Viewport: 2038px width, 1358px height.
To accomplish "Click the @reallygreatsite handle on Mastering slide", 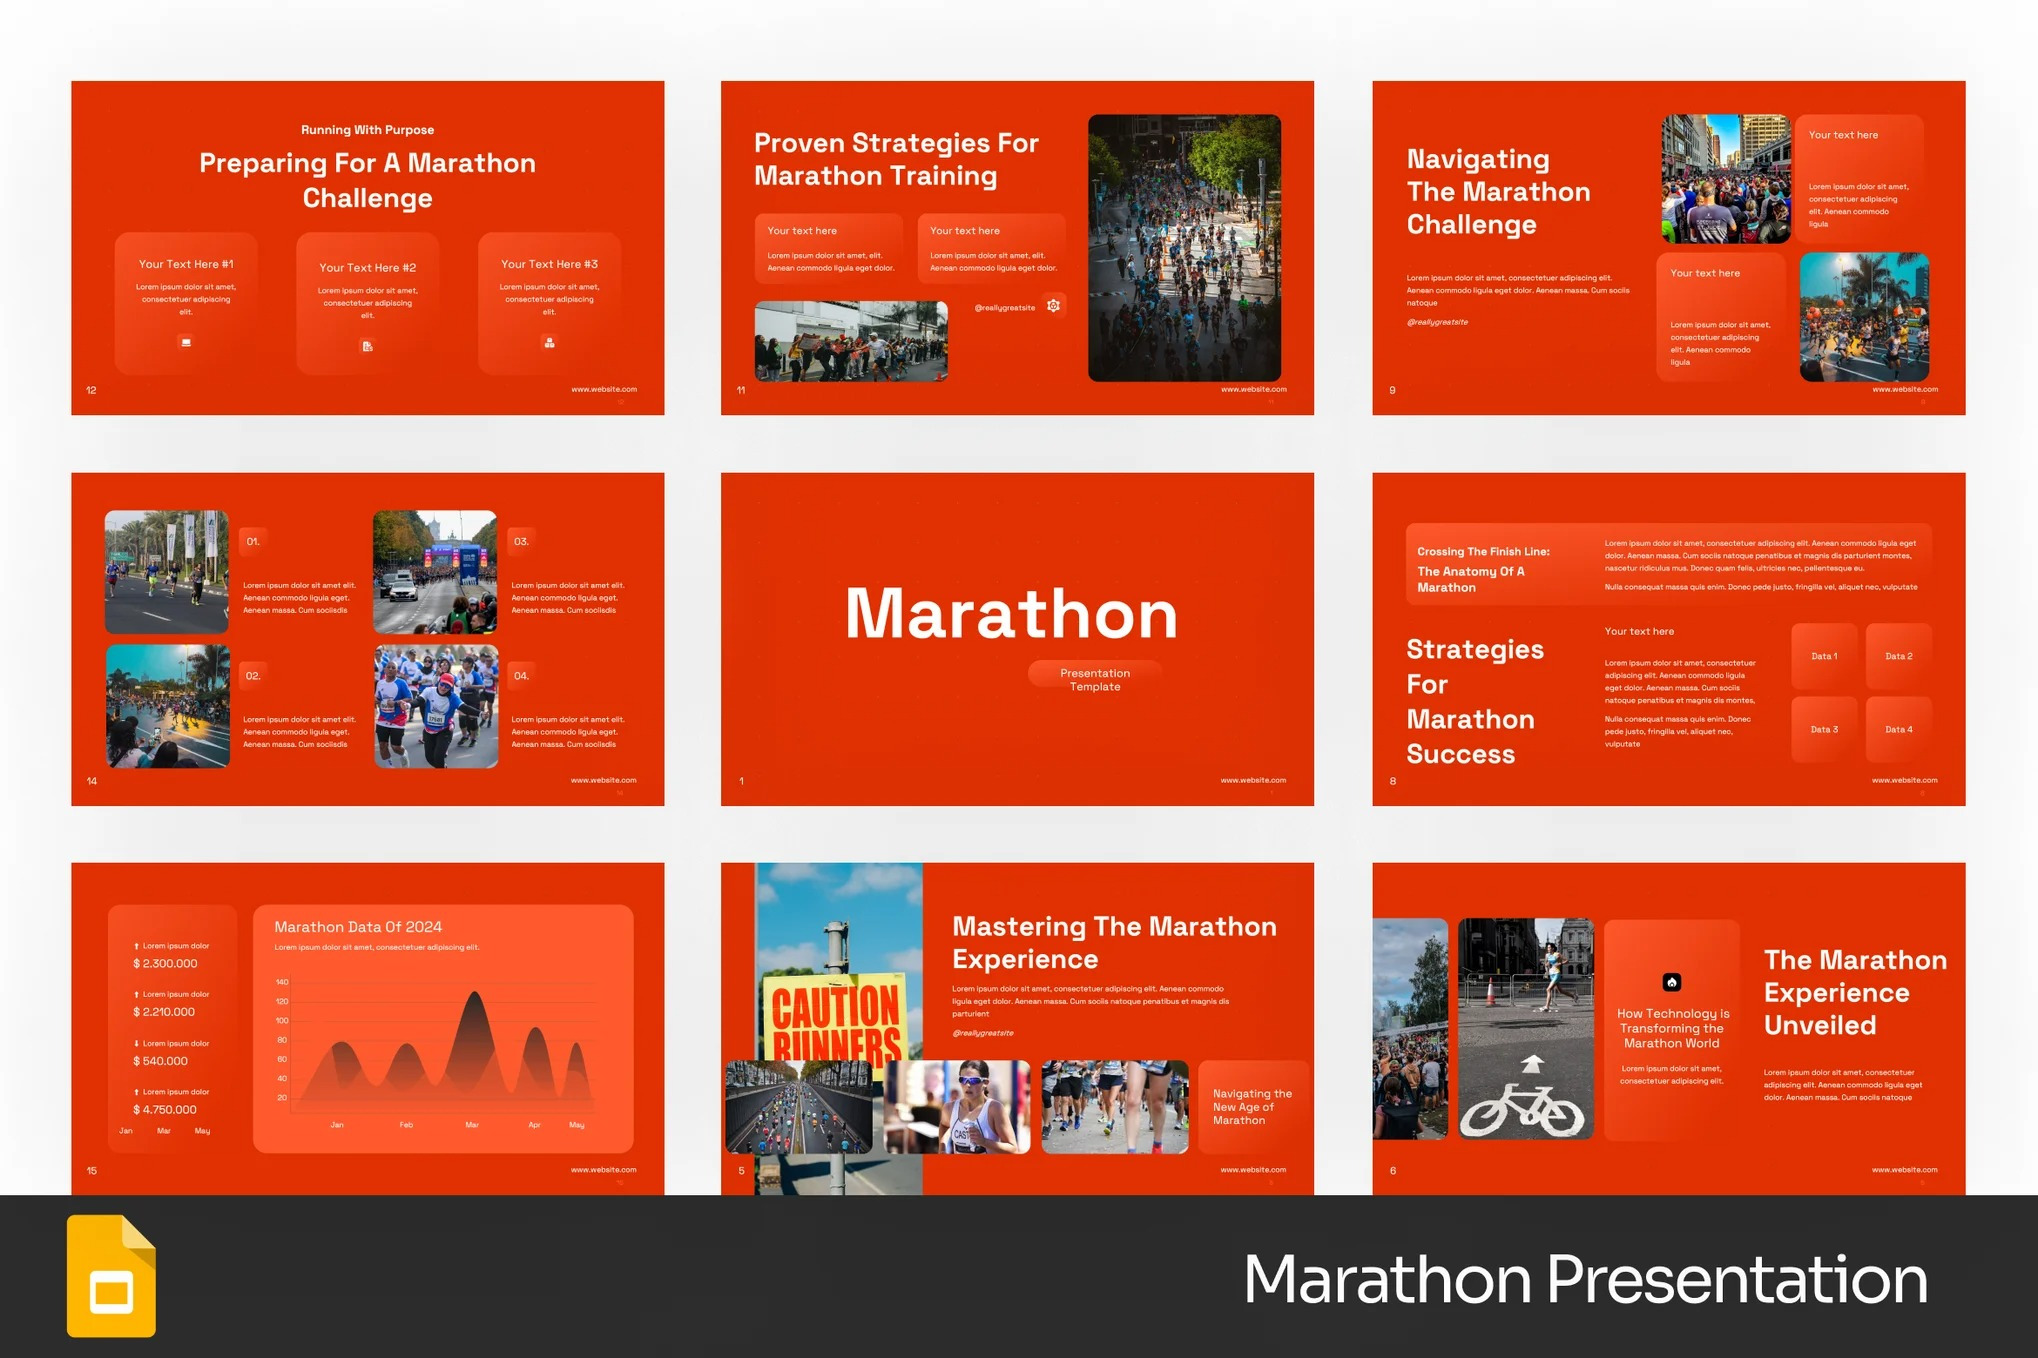I will pos(982,1033).
